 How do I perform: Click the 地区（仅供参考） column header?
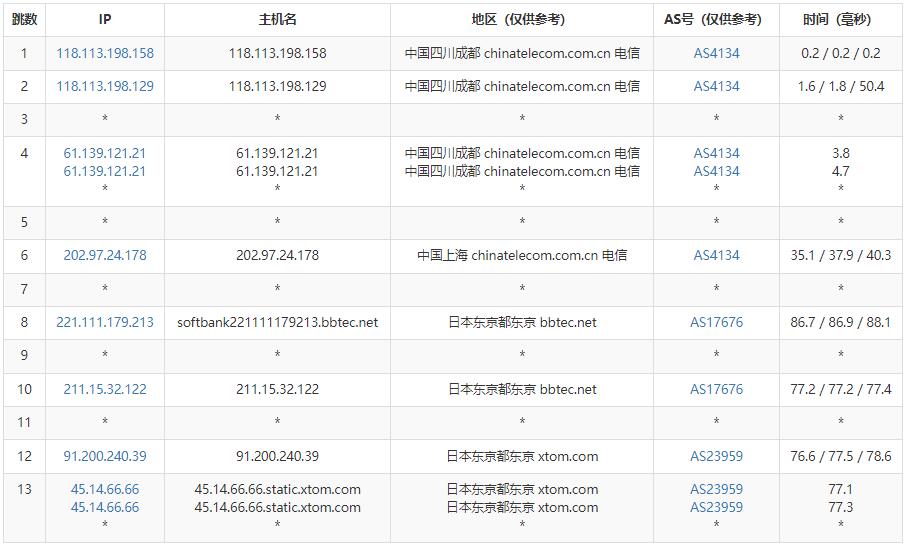point(522,20)
